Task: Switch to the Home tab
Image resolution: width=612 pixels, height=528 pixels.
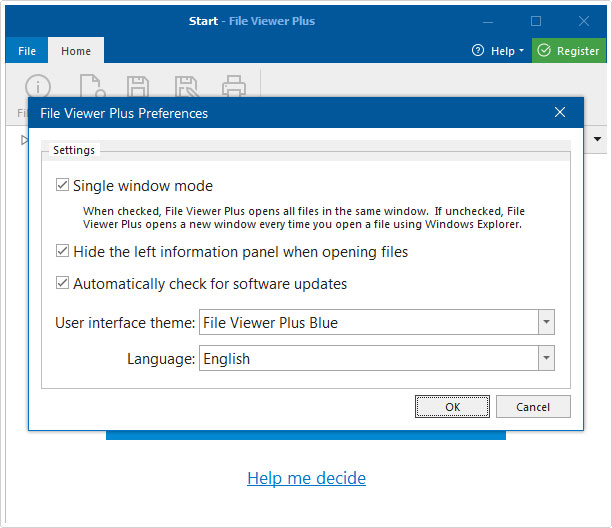Action: (x=76, y=50)
